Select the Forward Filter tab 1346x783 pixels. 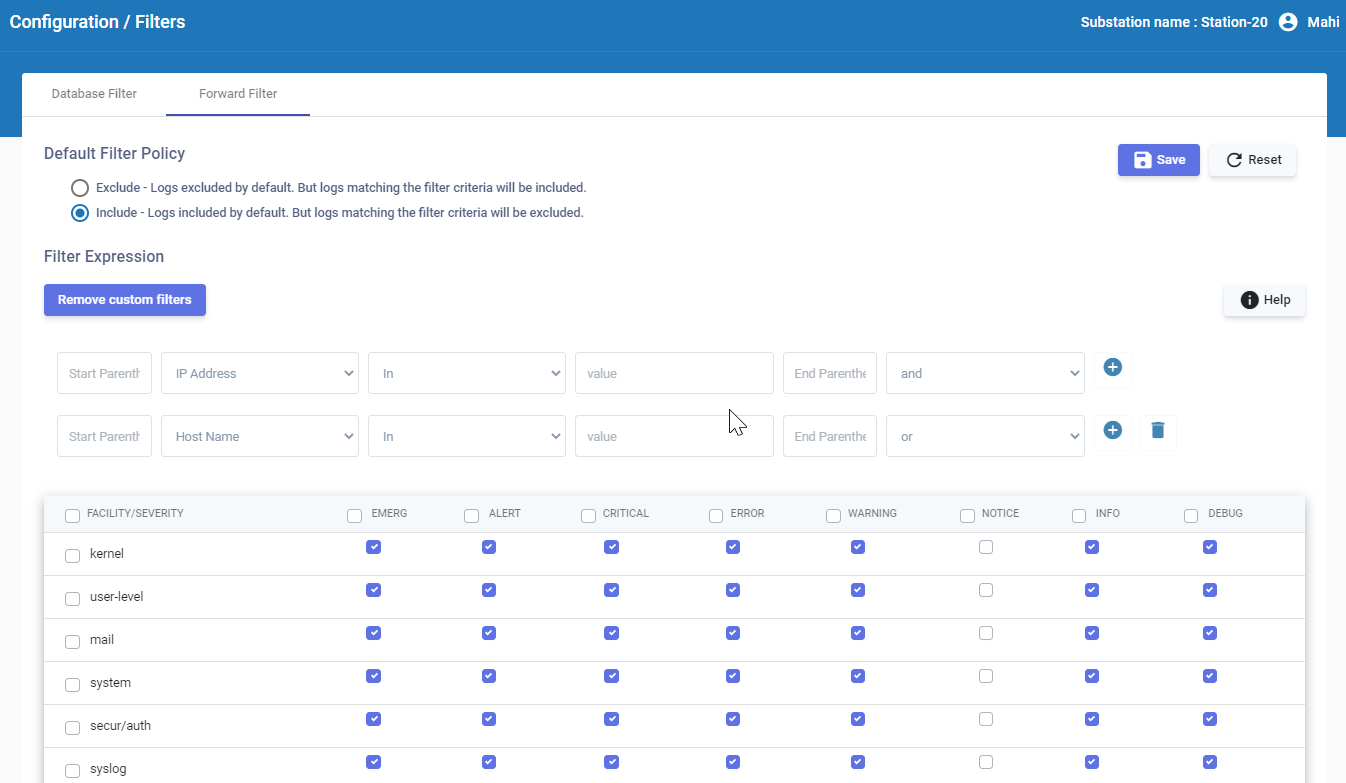click(x=238, y=94)
